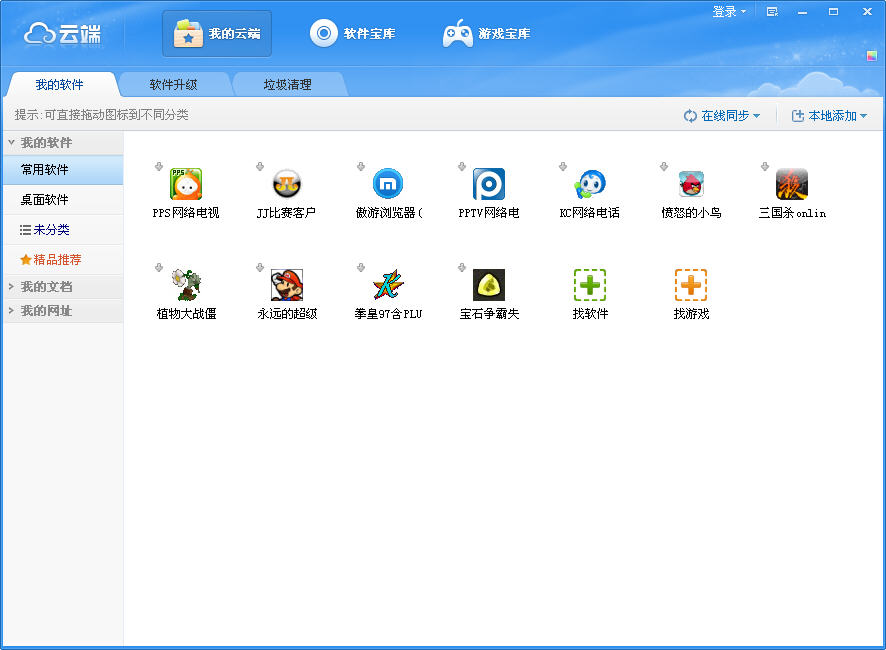Open the KC网络电话 icon
Image resolution: width=886 pixels, height=650 pixels.
click(590, 185)
